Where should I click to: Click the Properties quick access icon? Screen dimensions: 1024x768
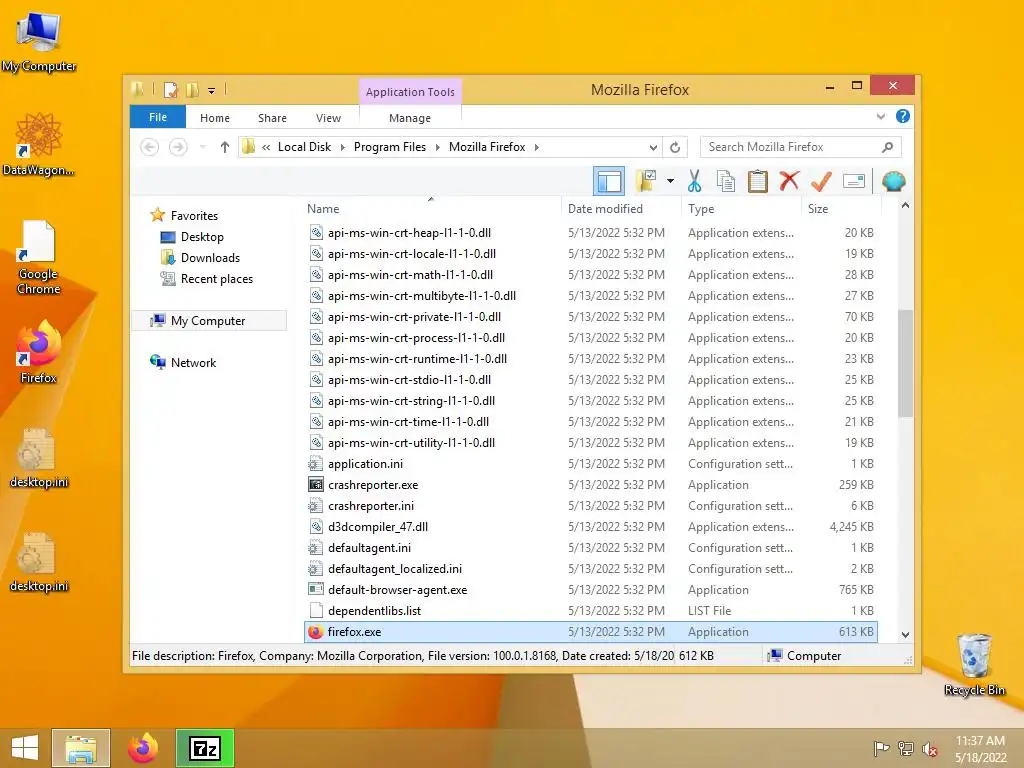[x=170, y=90]
